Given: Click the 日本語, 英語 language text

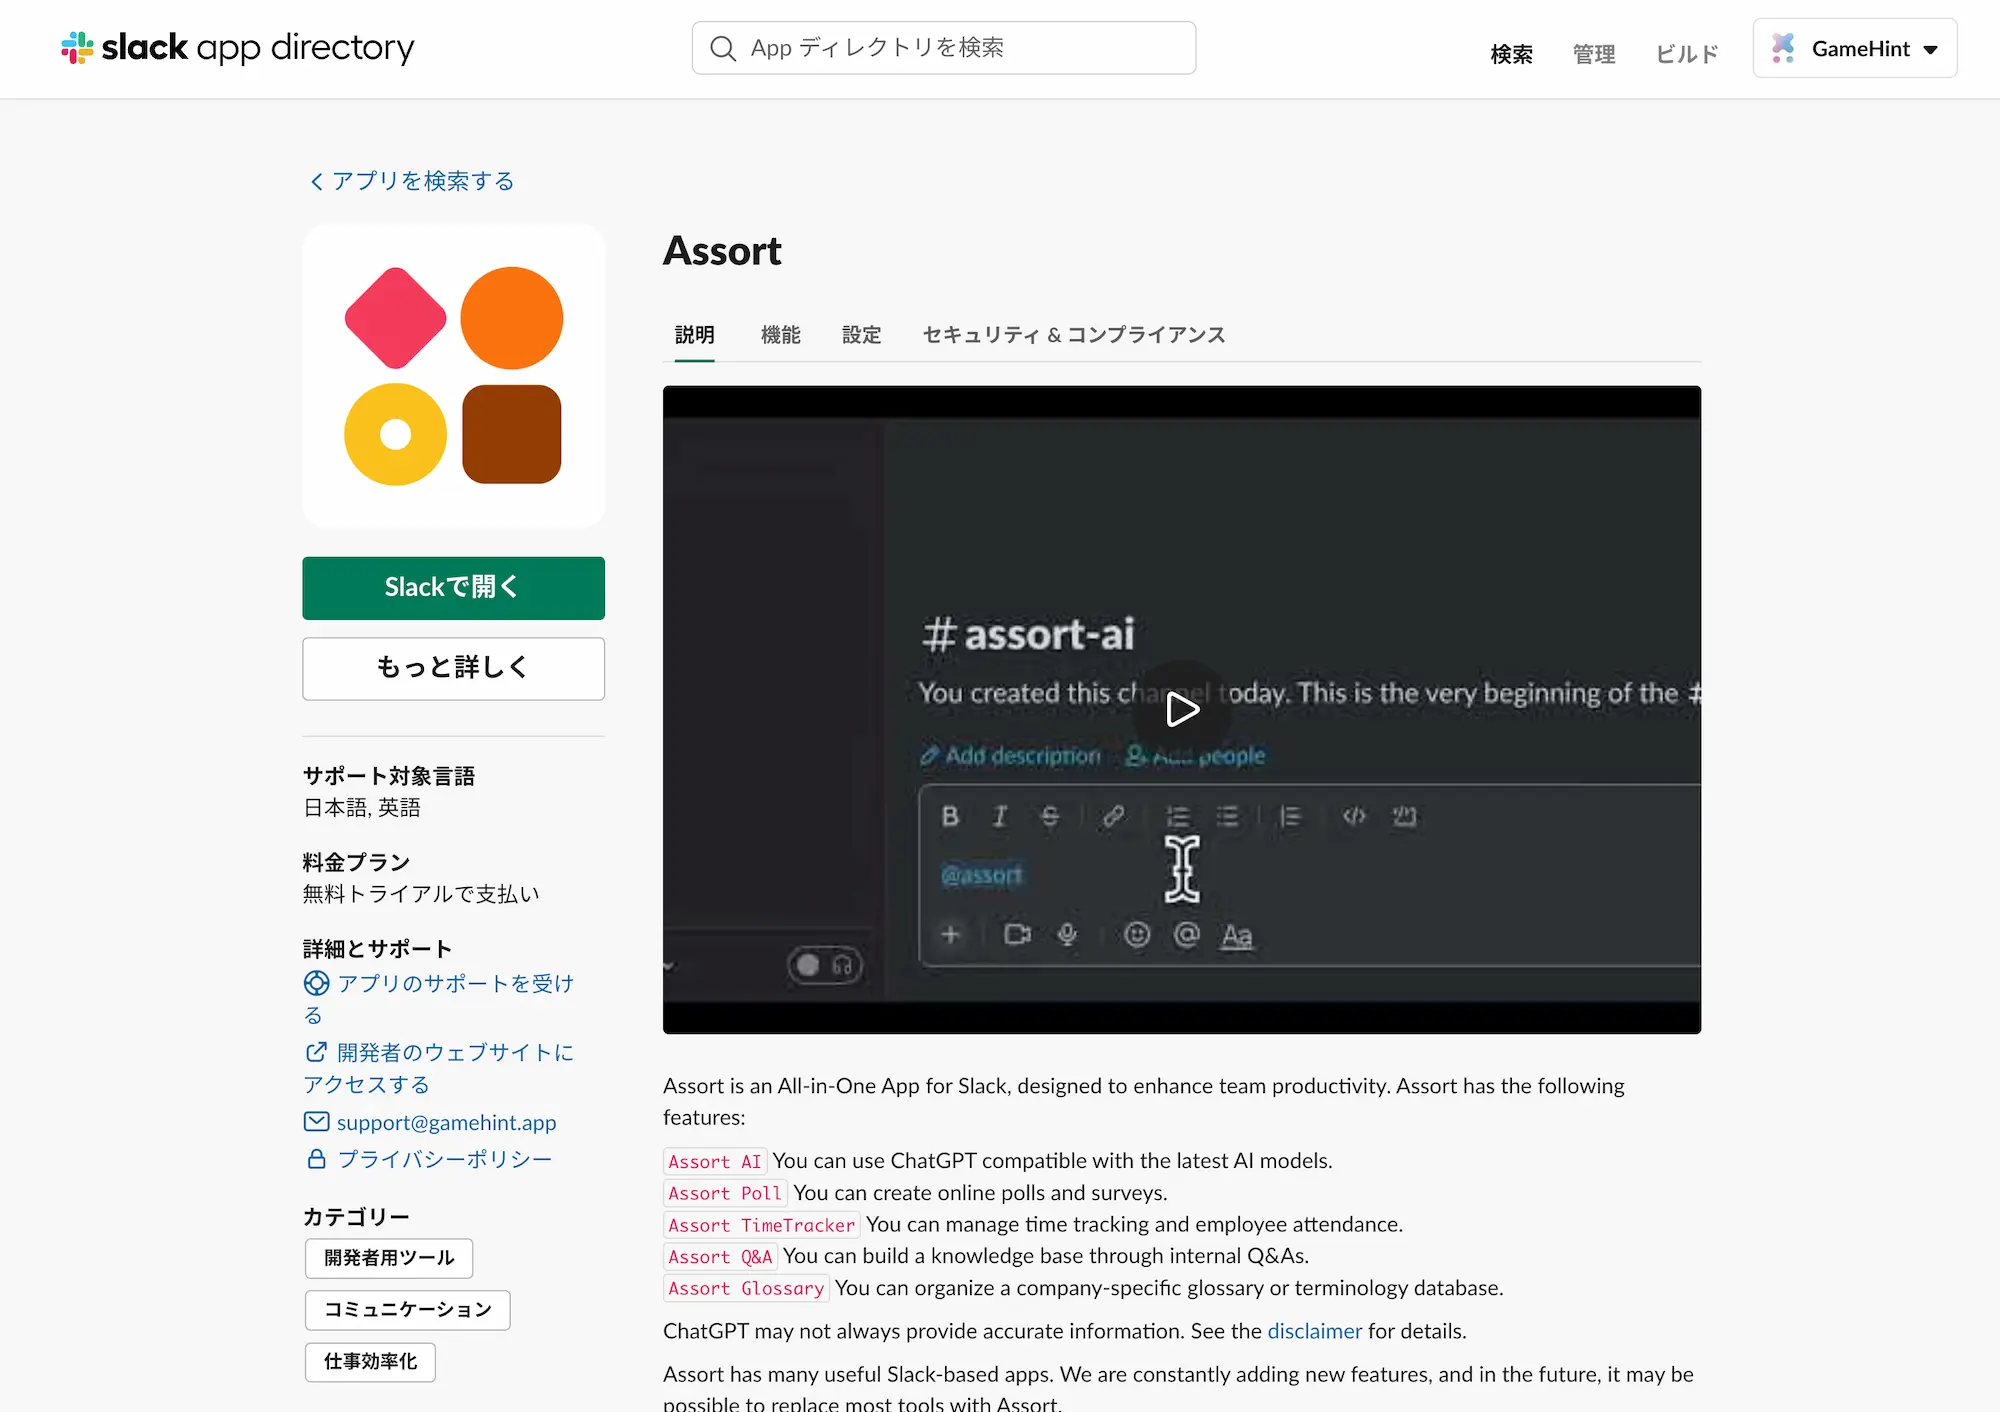Looking at the screenshot, I should click(362, 808).
